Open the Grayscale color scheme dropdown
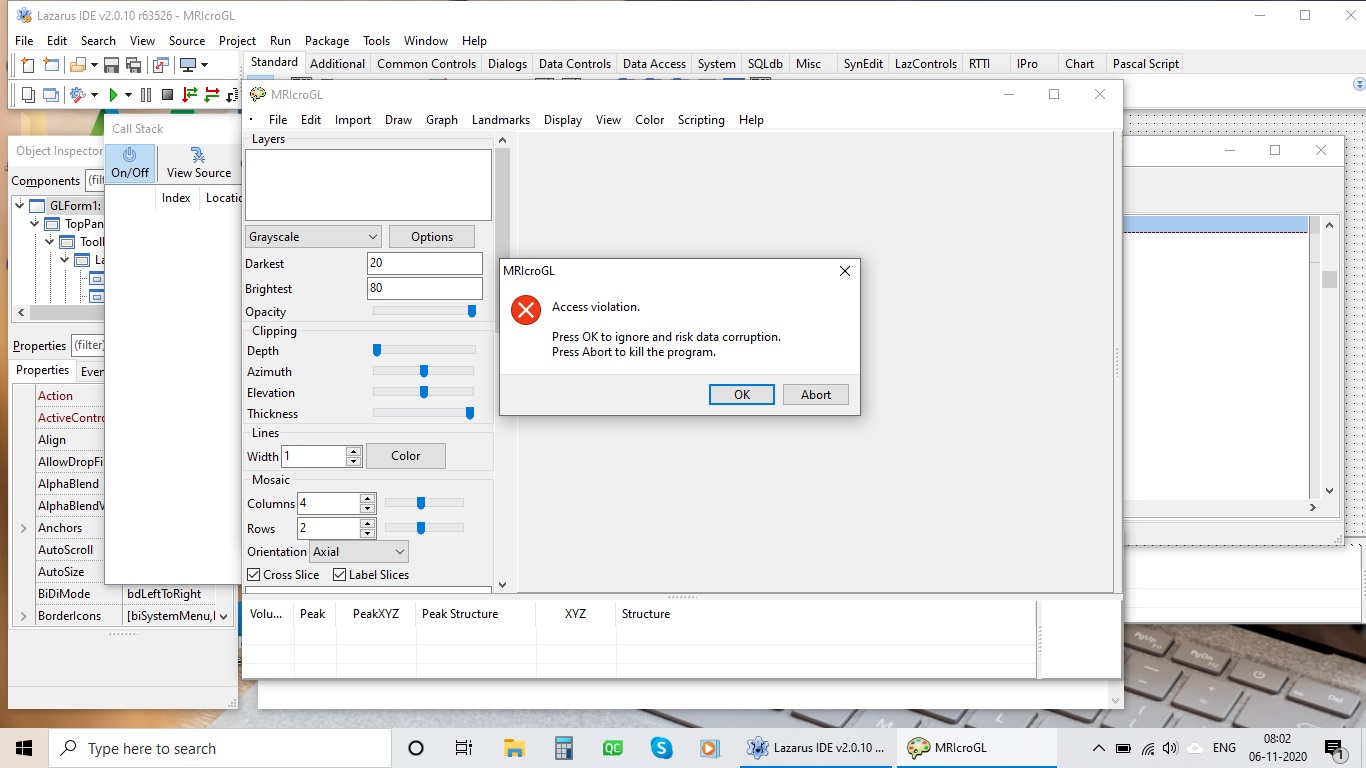This screenshot has width=1366, height=768. pyautogui.click(x=313, y=237)
